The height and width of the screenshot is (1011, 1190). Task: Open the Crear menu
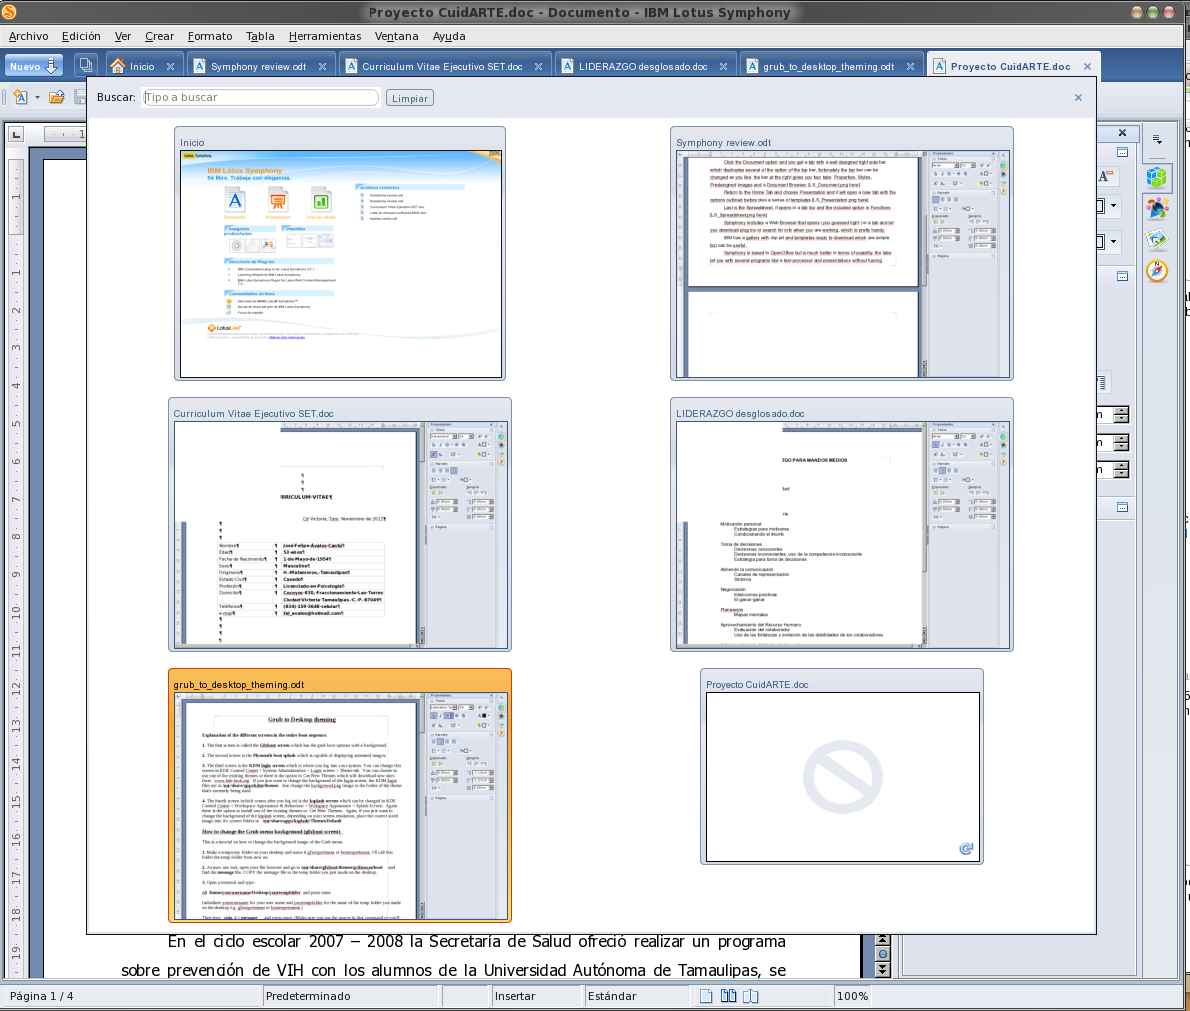[x=159, y=36]
